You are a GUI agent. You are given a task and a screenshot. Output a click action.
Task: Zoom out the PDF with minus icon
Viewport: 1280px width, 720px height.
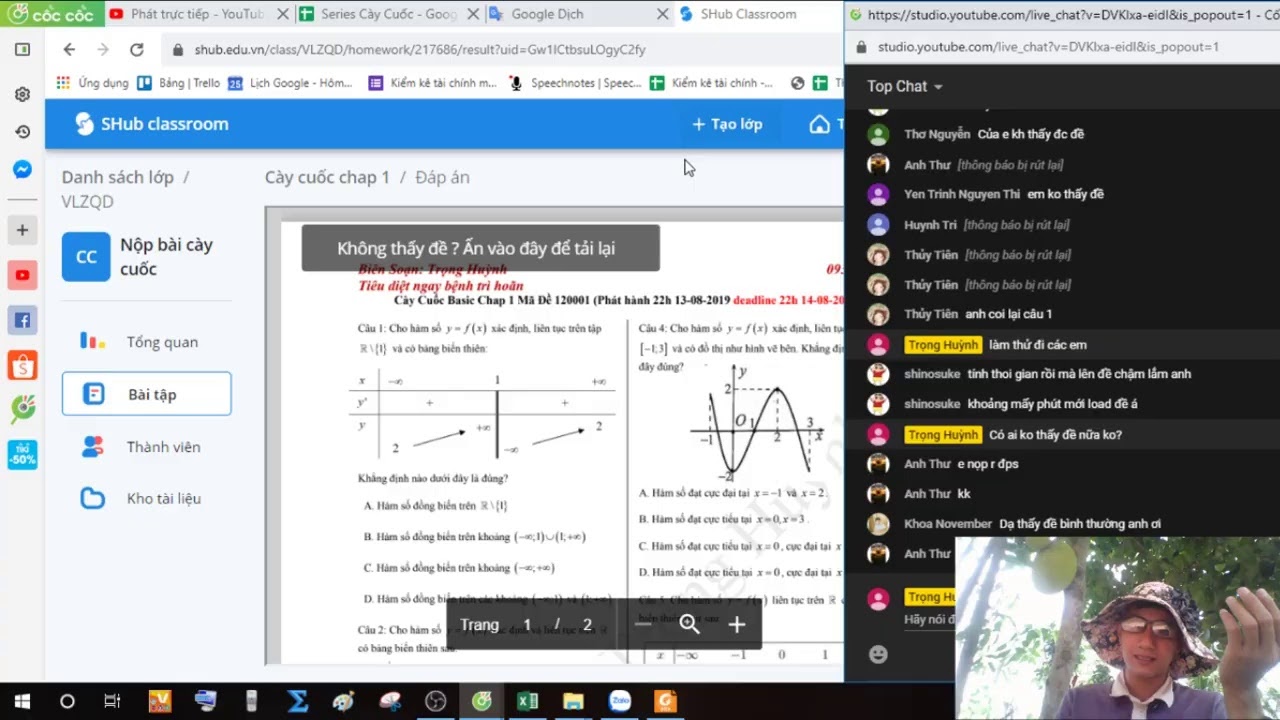pos(642,624)
